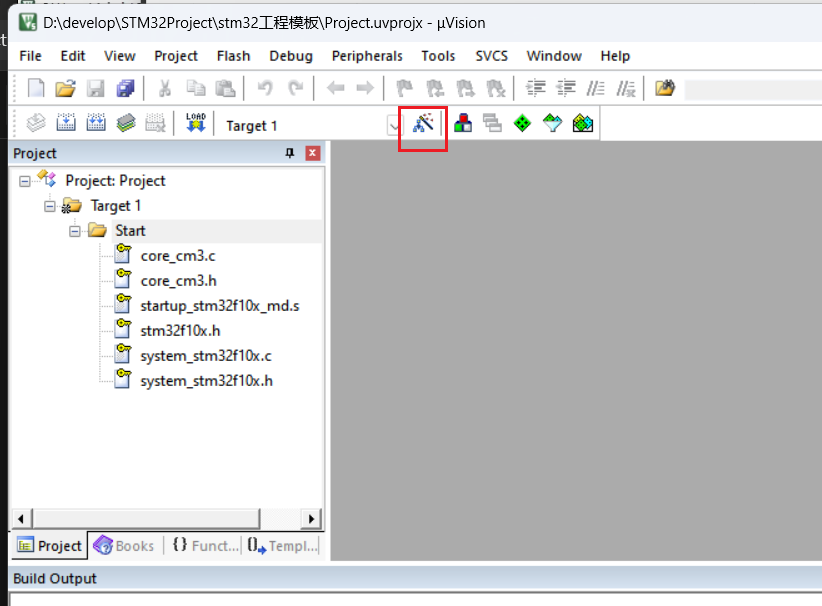Comment the selection with the comment icon
Screen dimensions: 822x606
596,88
